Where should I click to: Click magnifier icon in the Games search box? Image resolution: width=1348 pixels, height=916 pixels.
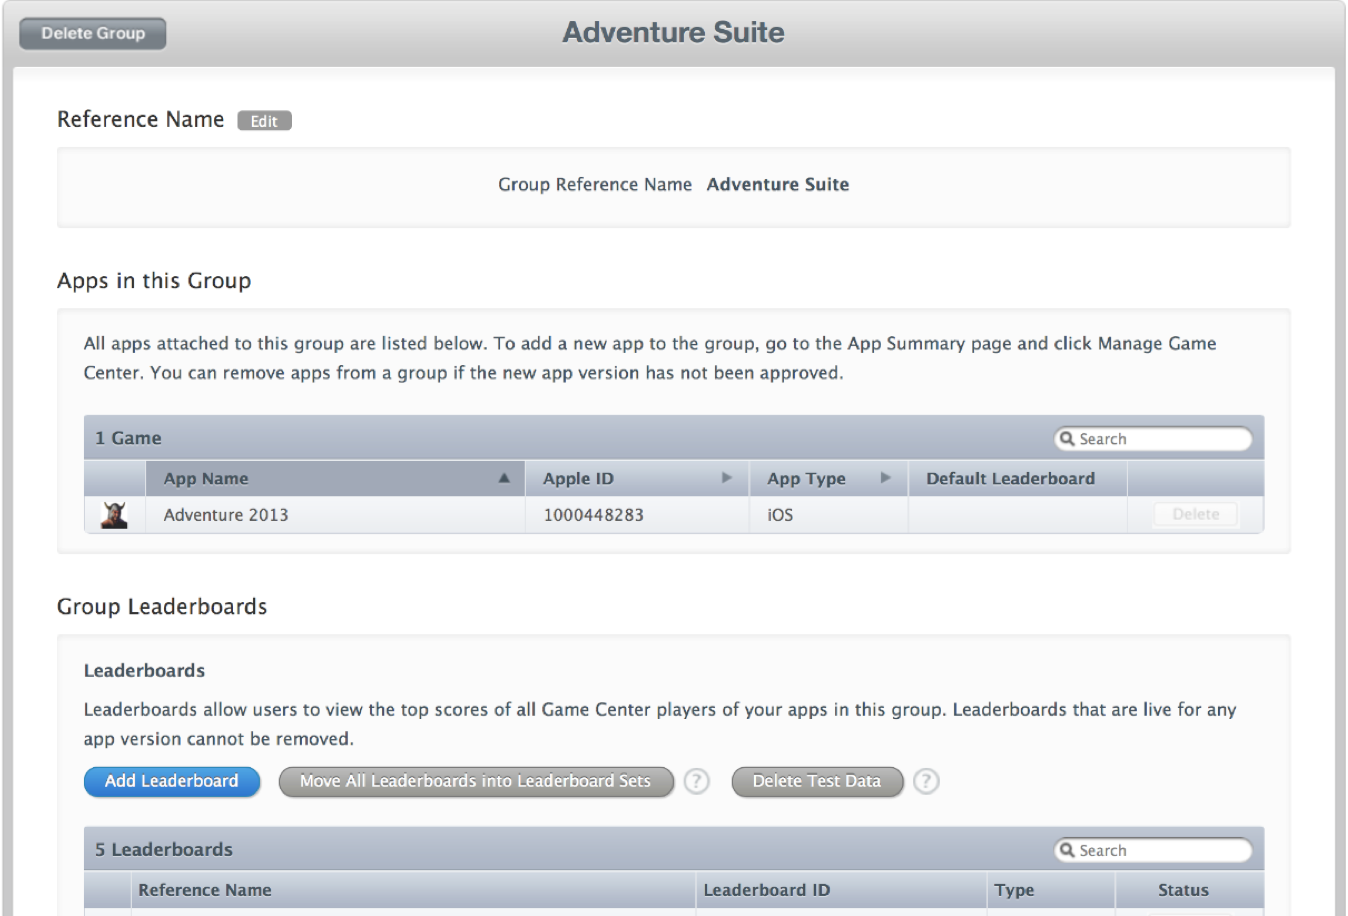[x=1067, y=439]
